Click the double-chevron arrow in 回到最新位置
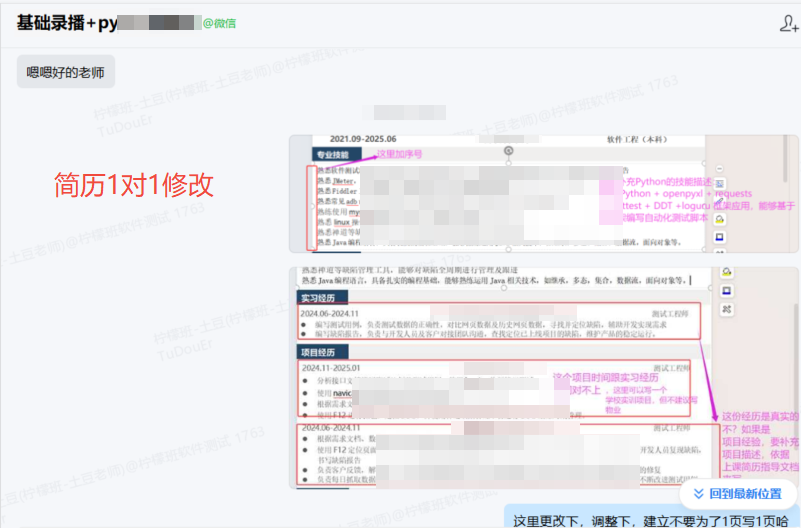This screenshot has width=801, height=528. pyautogui.click(x=695, y=494)
